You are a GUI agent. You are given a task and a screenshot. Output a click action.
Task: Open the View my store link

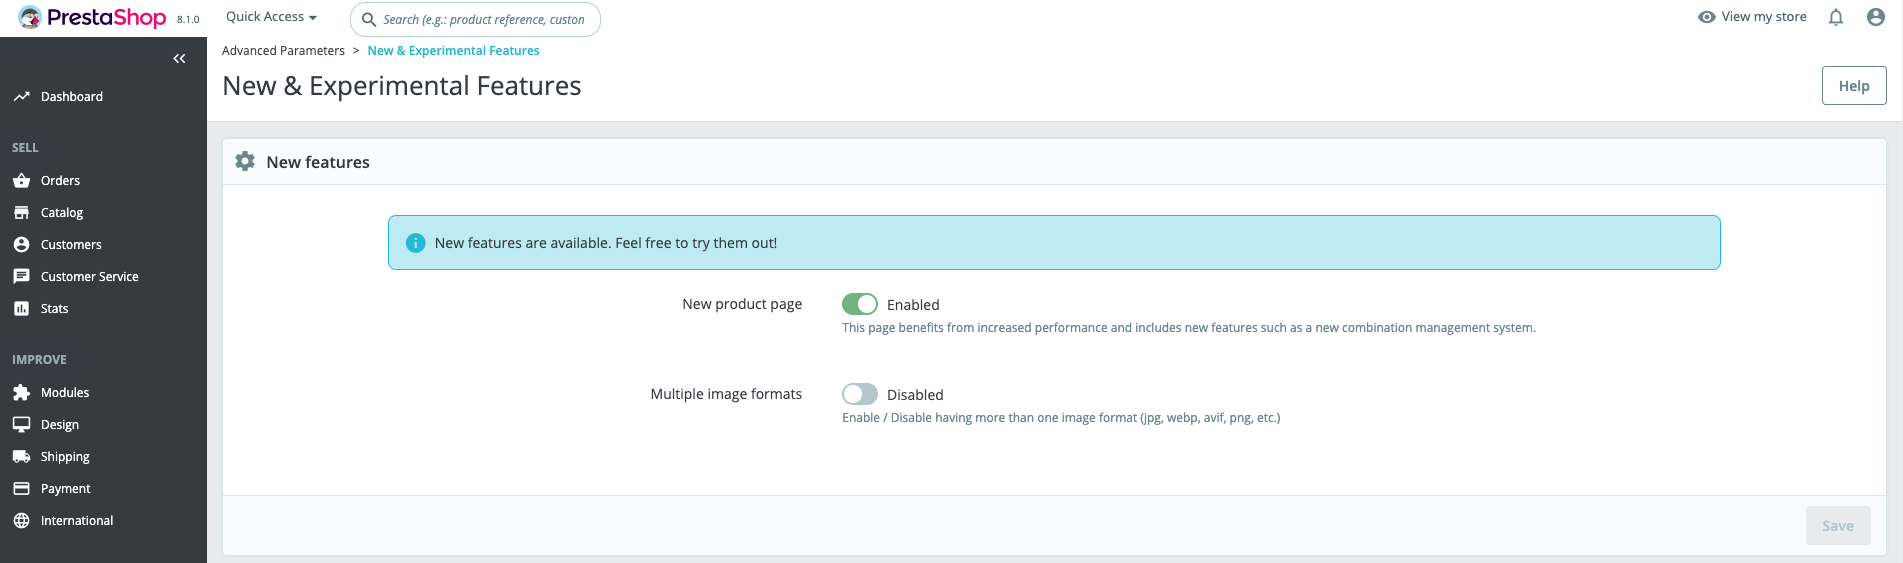[x=1753, y=17]
